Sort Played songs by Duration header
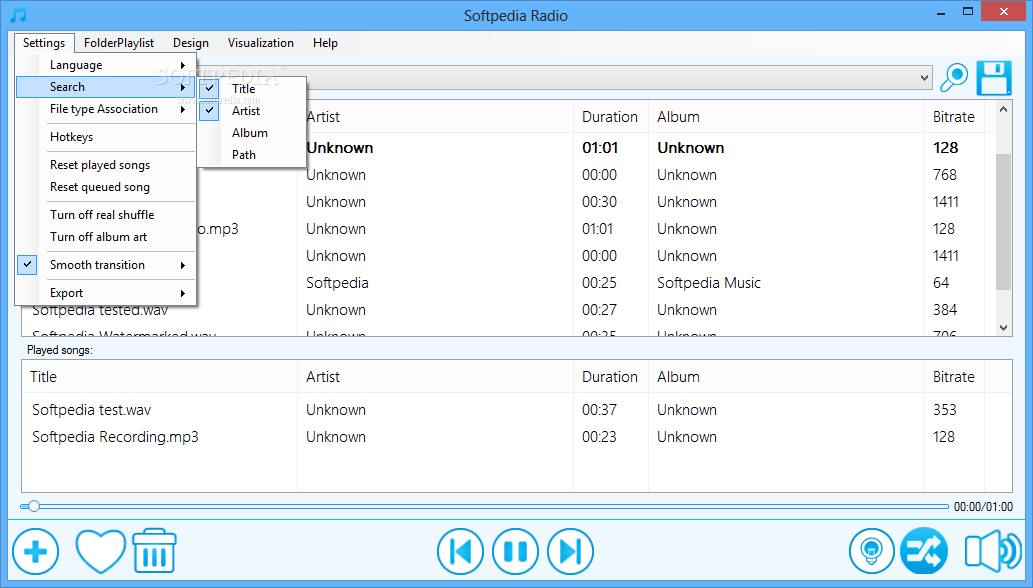This screenshot has width=1033, height=588. click(x=610, y=377)
